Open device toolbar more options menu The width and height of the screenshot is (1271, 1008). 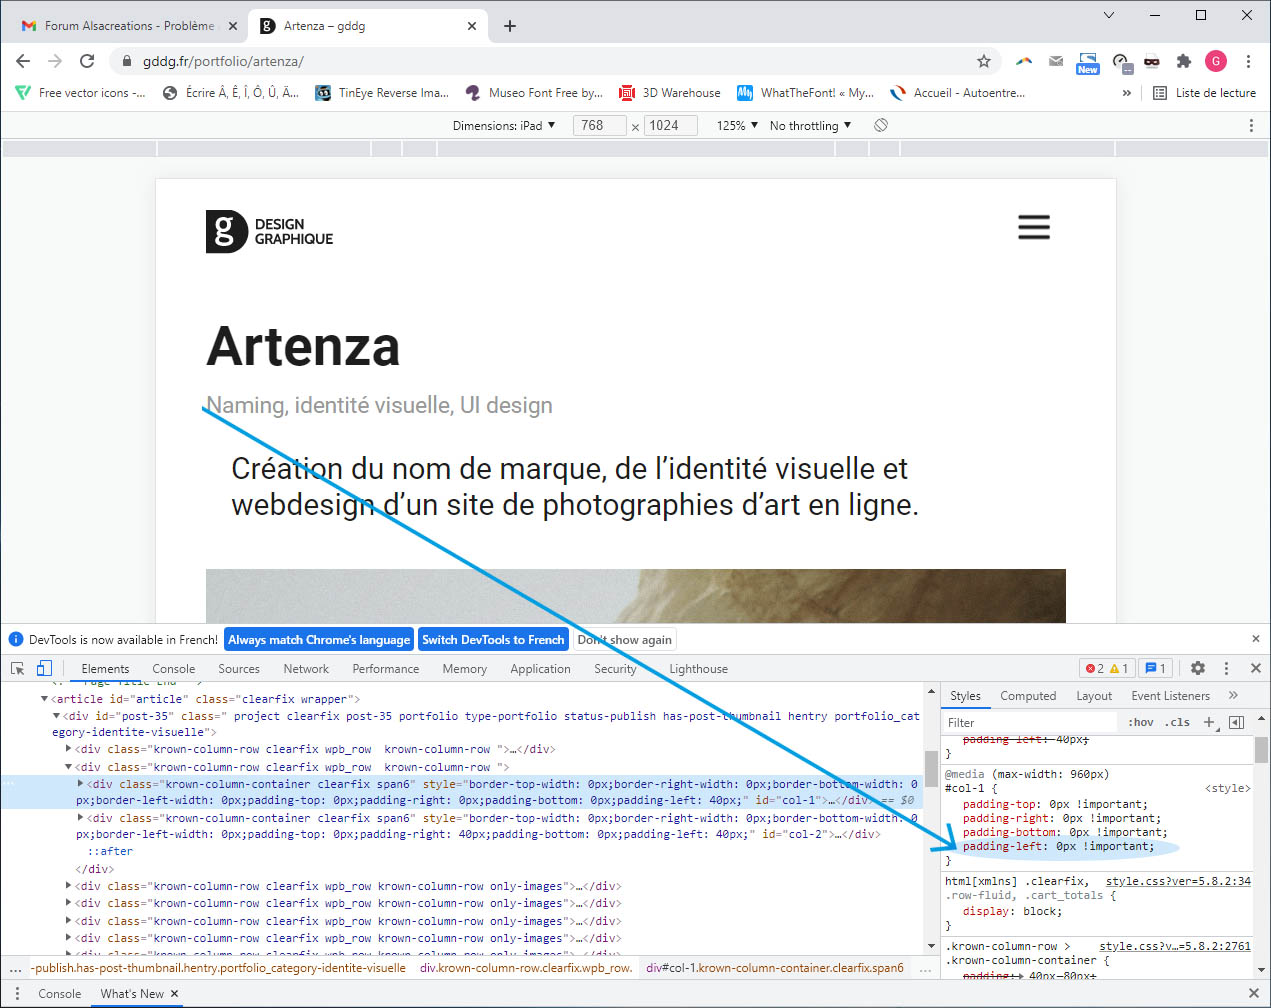tap(1251, 126)
